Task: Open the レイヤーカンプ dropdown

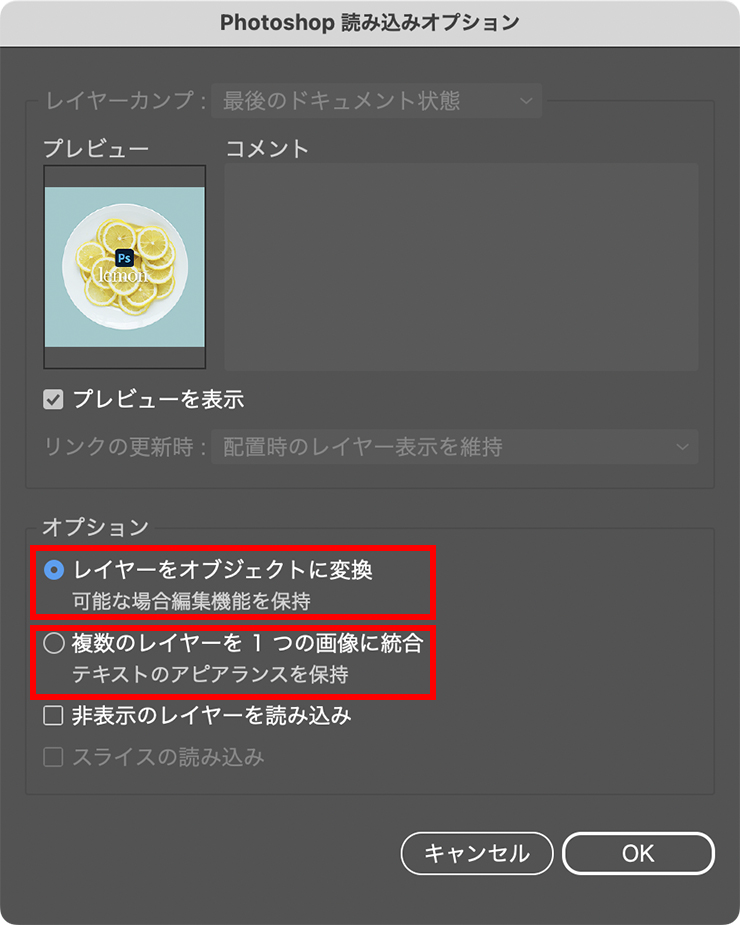Action: (x=376, y=101)
